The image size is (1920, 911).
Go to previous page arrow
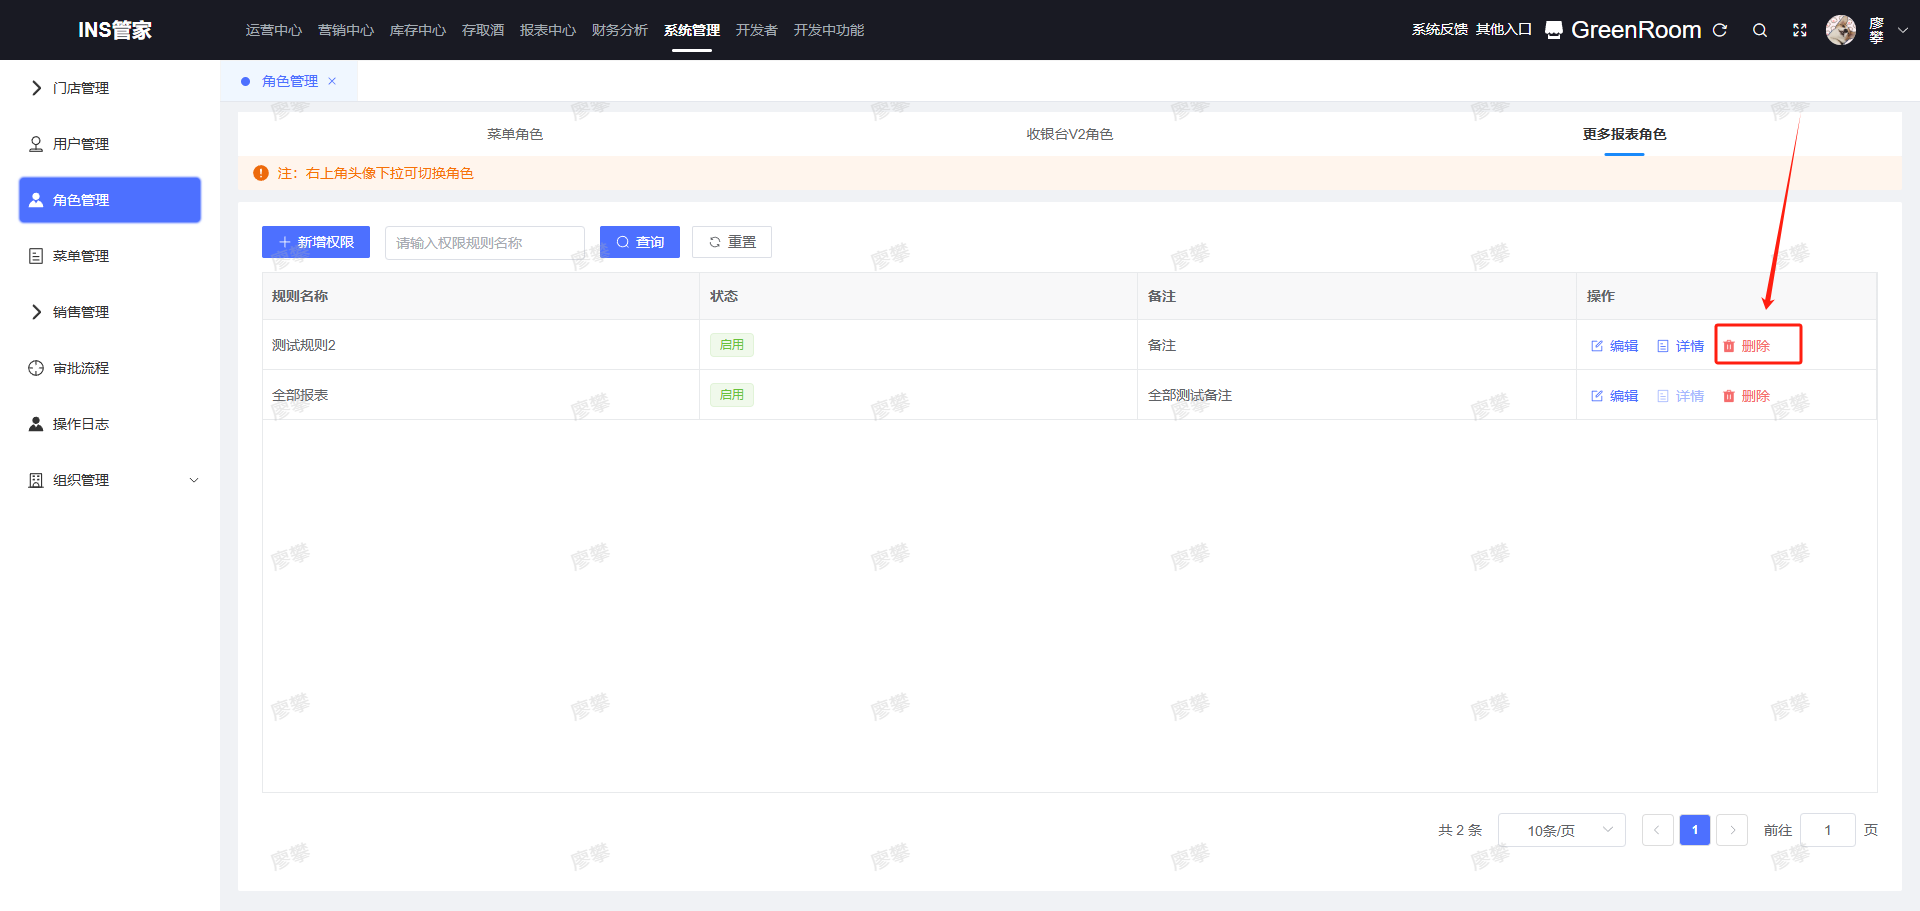1658,830
